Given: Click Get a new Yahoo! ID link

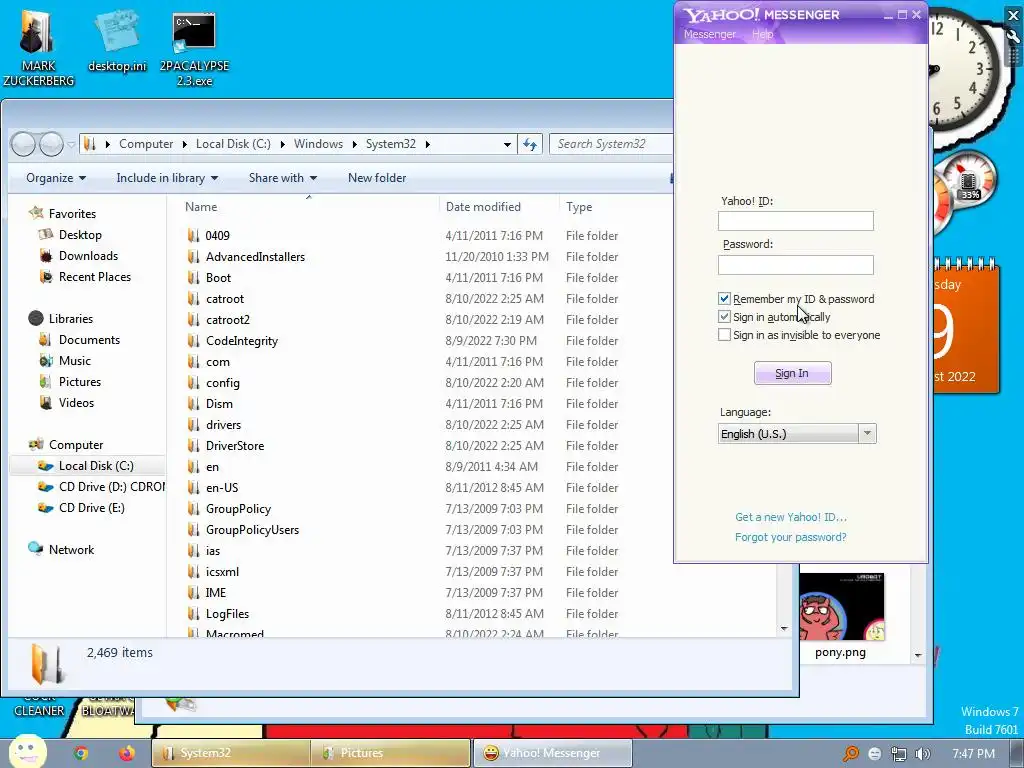Looking at the screenshot, I should point(791,517).
